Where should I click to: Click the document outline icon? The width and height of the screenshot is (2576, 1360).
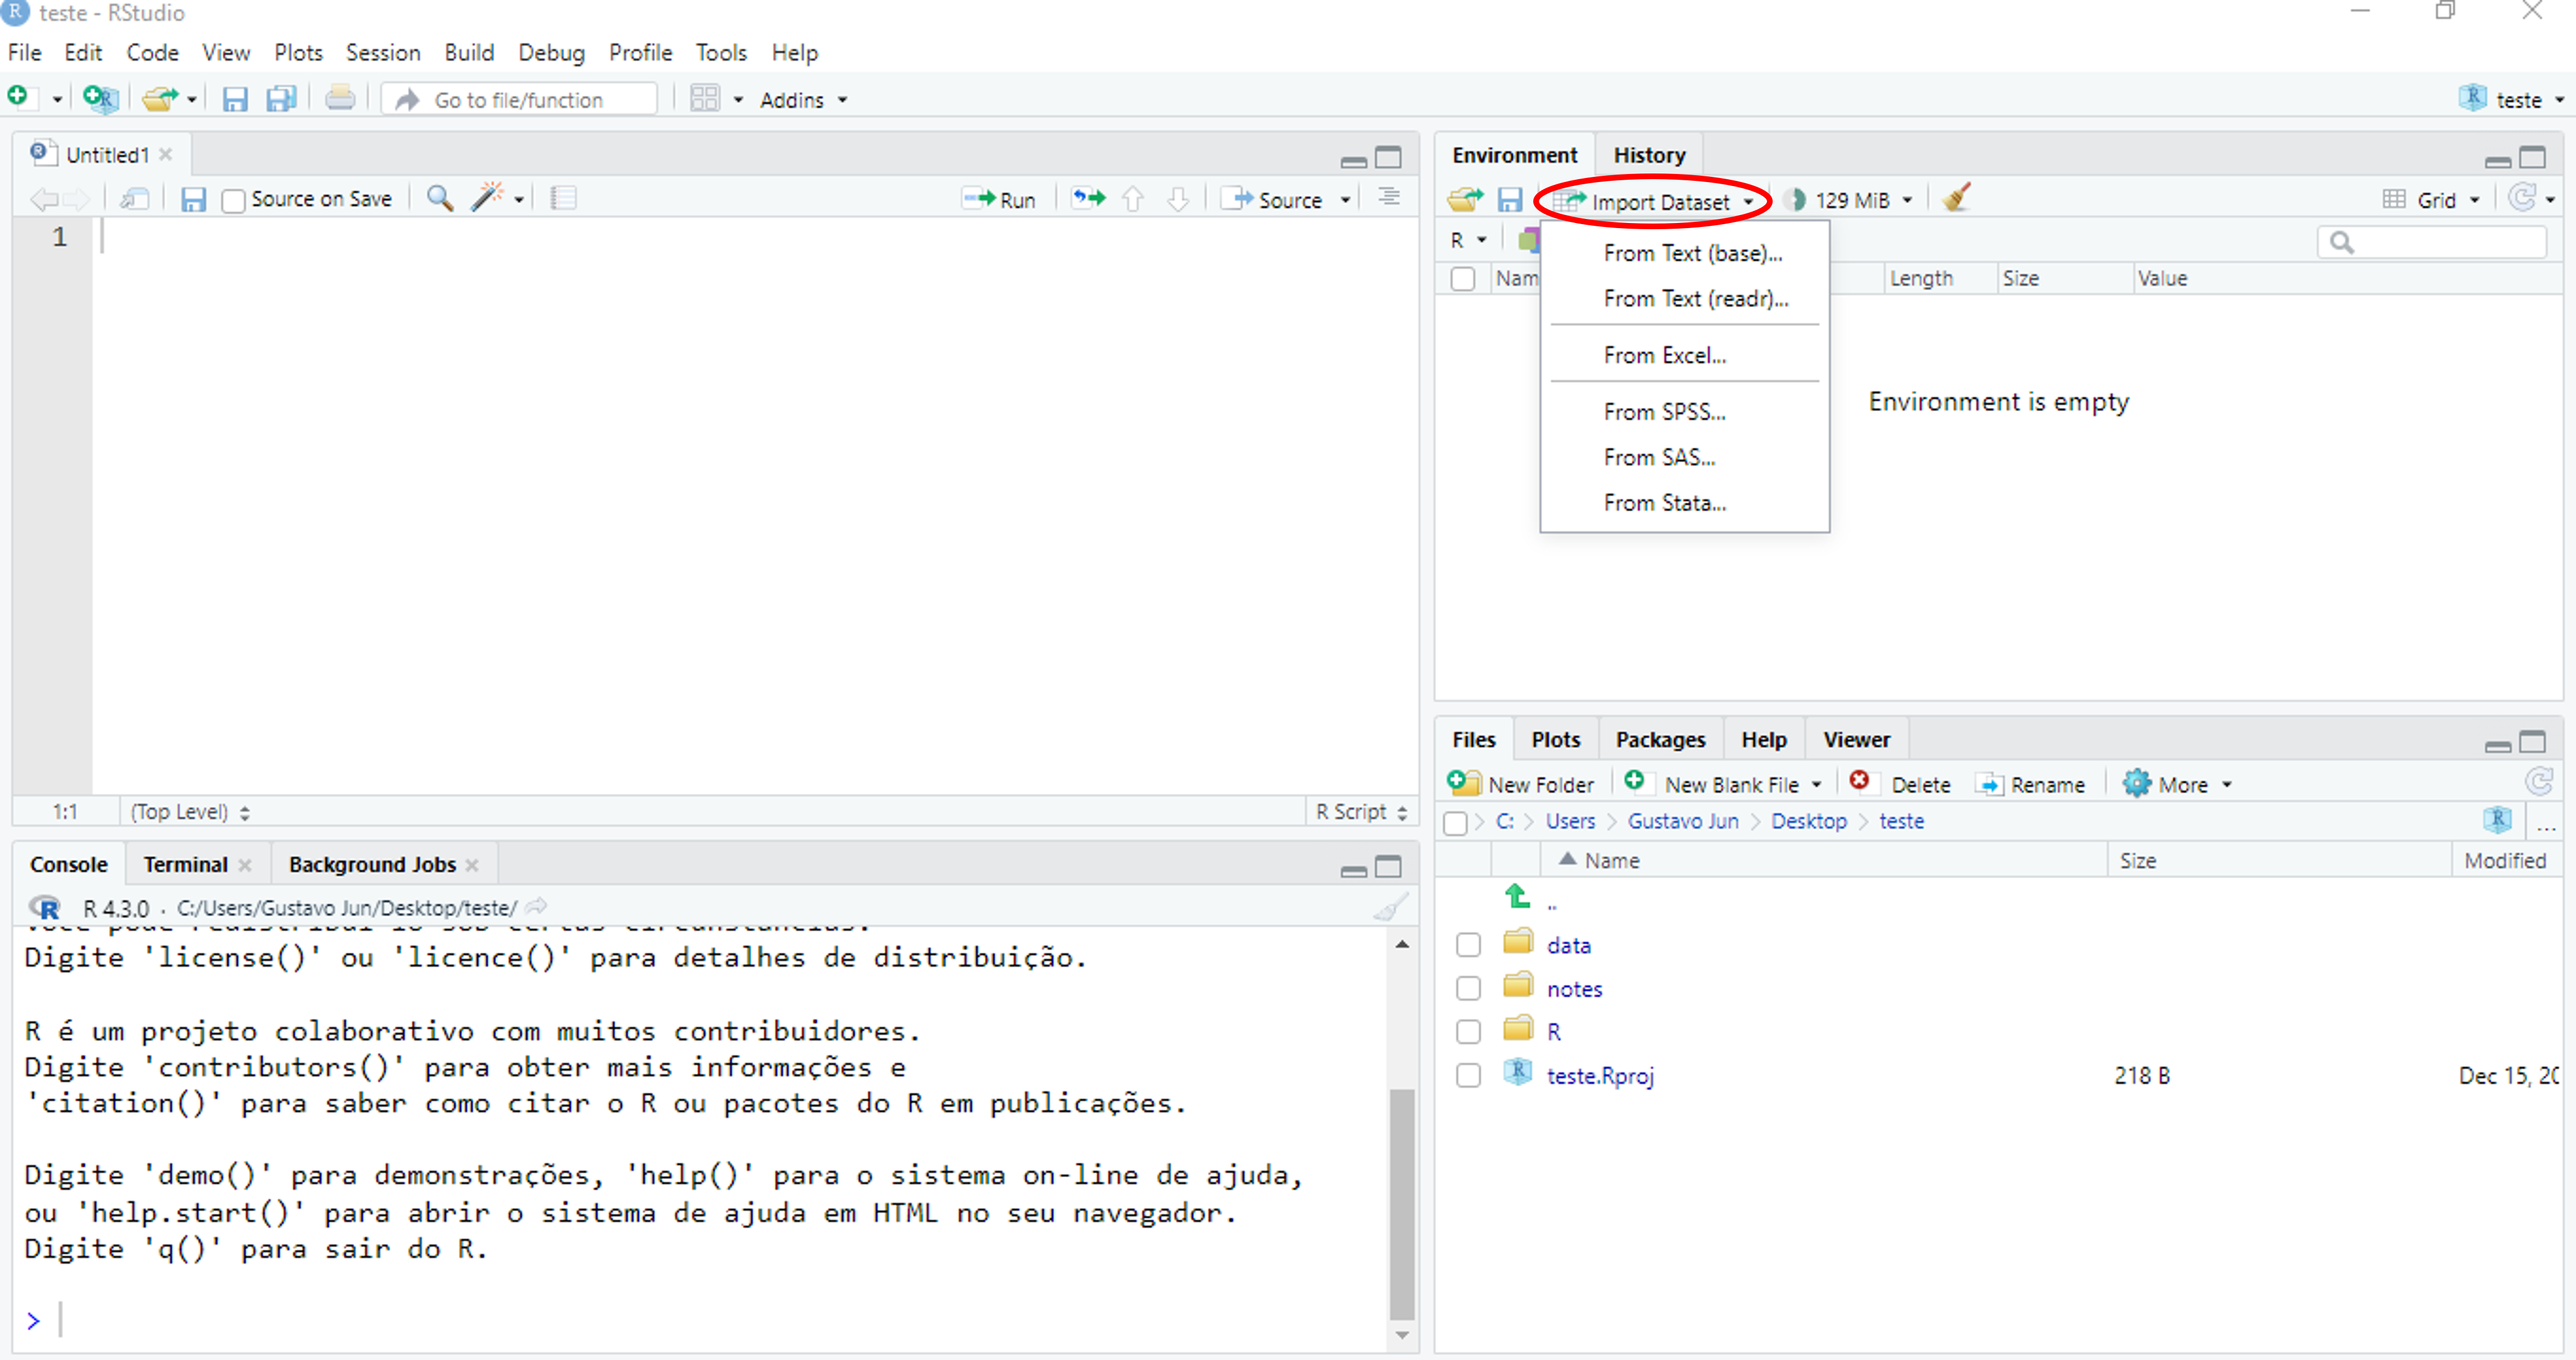pyautogui.click(x=1388, y=198)
